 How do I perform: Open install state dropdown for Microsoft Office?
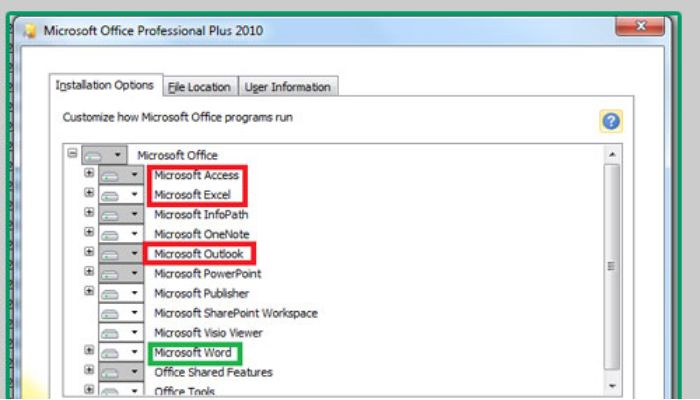(x=104, y=155)
